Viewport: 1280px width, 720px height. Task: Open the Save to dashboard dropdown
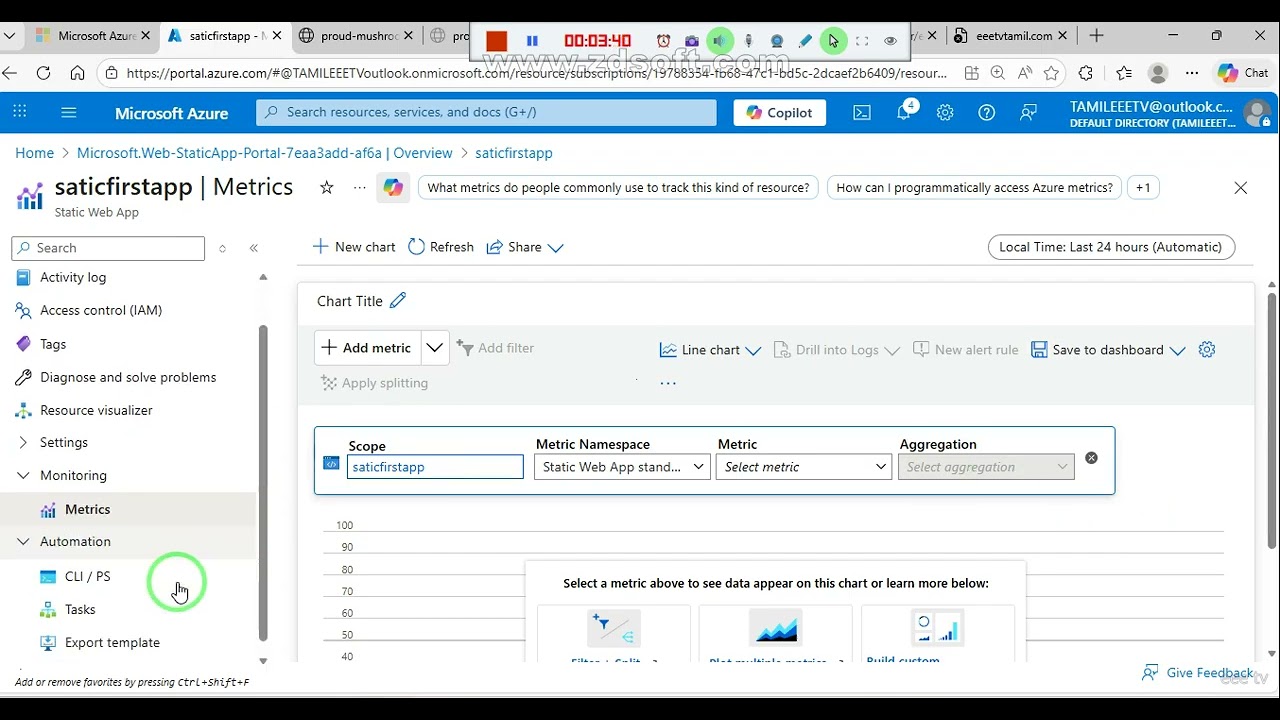(1108, 350)
